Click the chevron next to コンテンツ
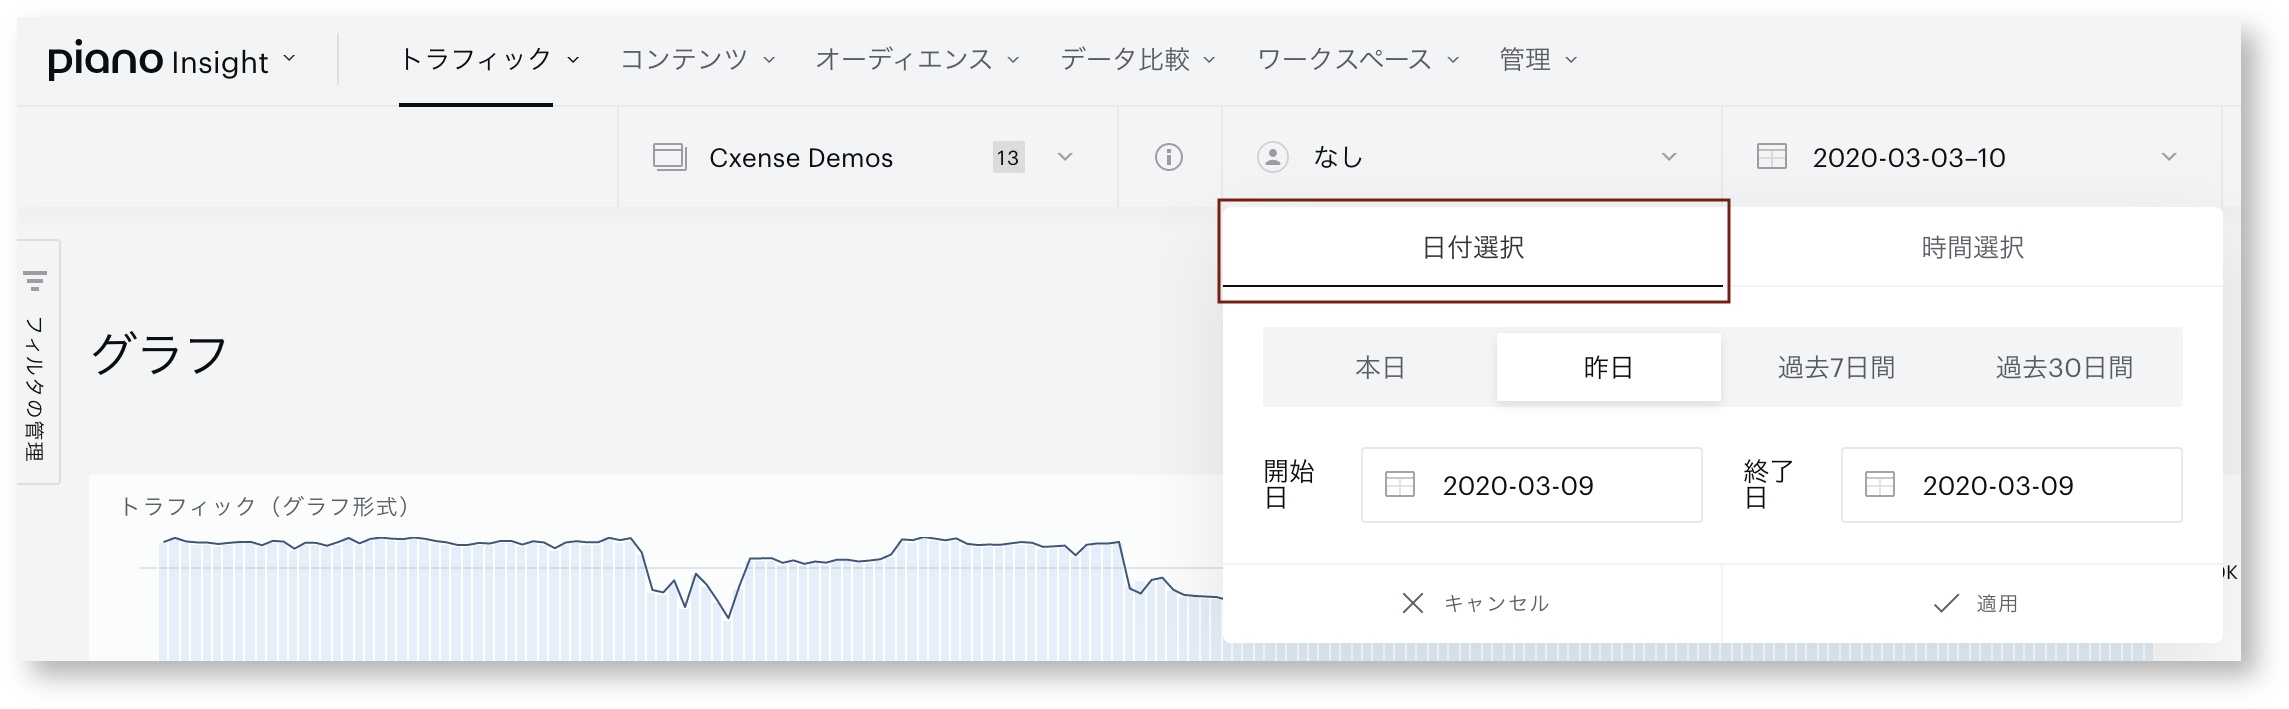 tap(768, 60)
